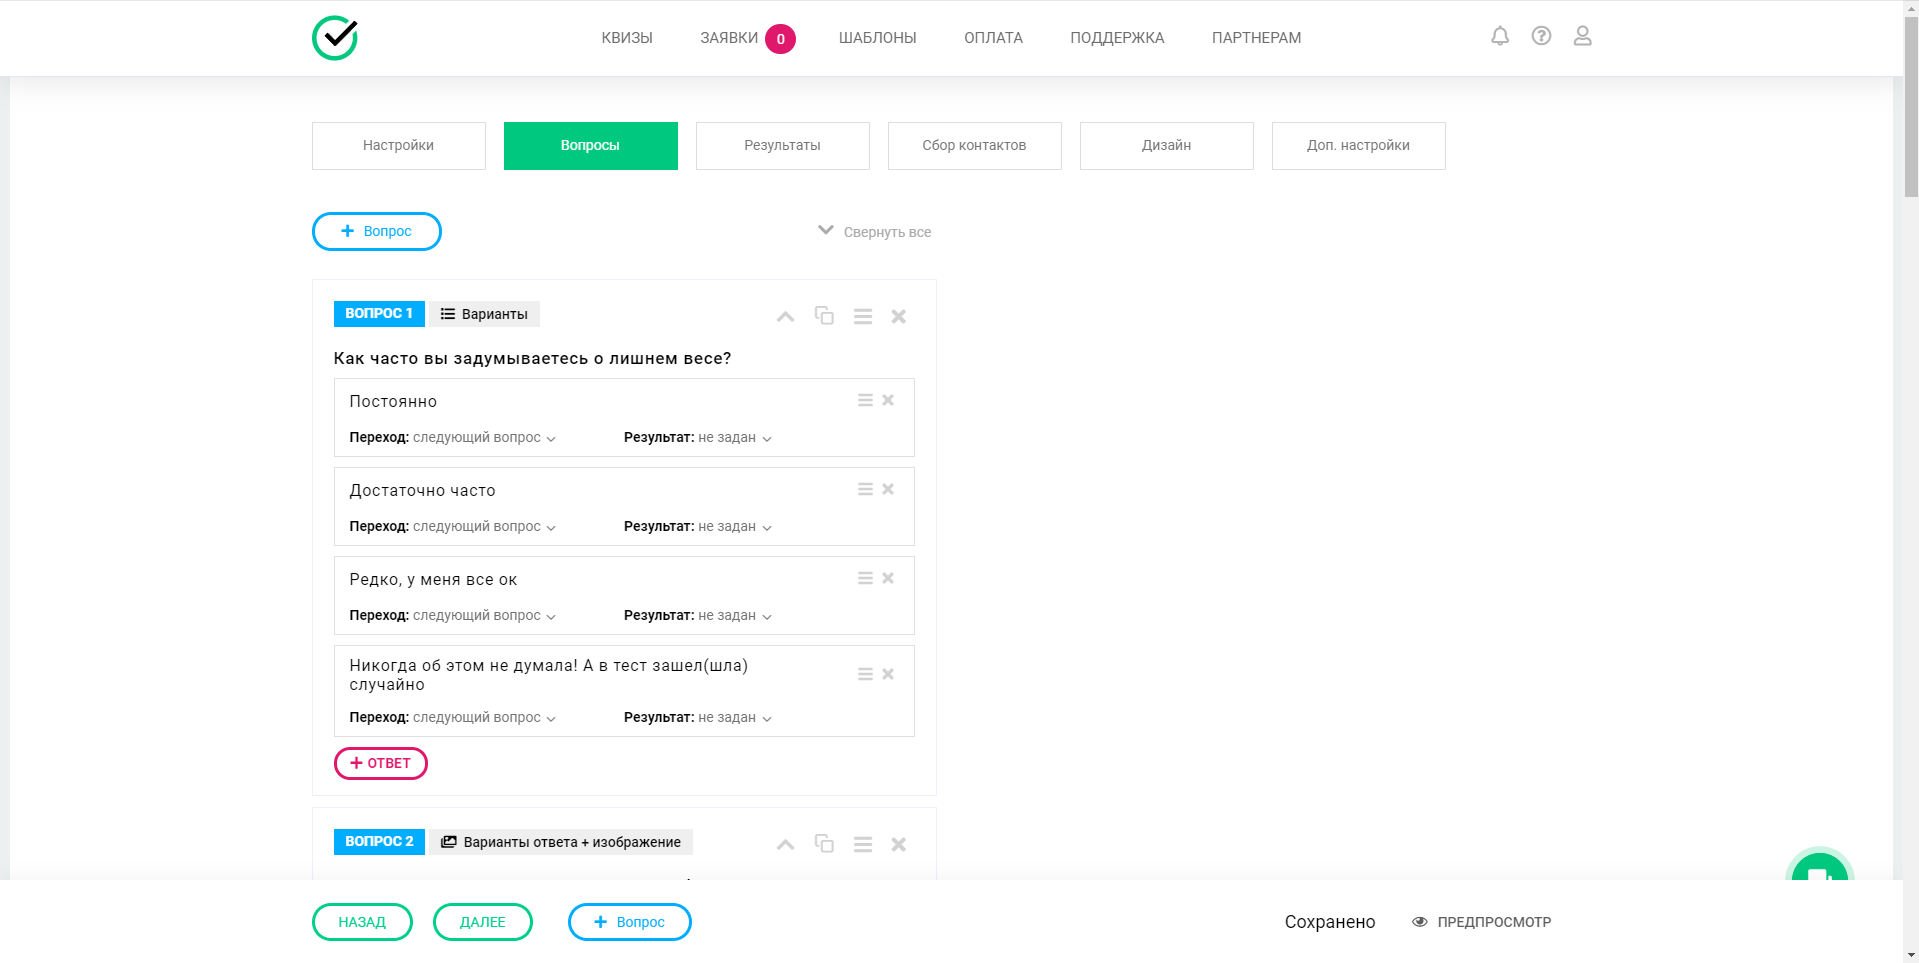Edit answer text 'Редко, у меня все ок'
Image resolution: width=1919 pixels, height=963 pixels.
click(433, 580)
